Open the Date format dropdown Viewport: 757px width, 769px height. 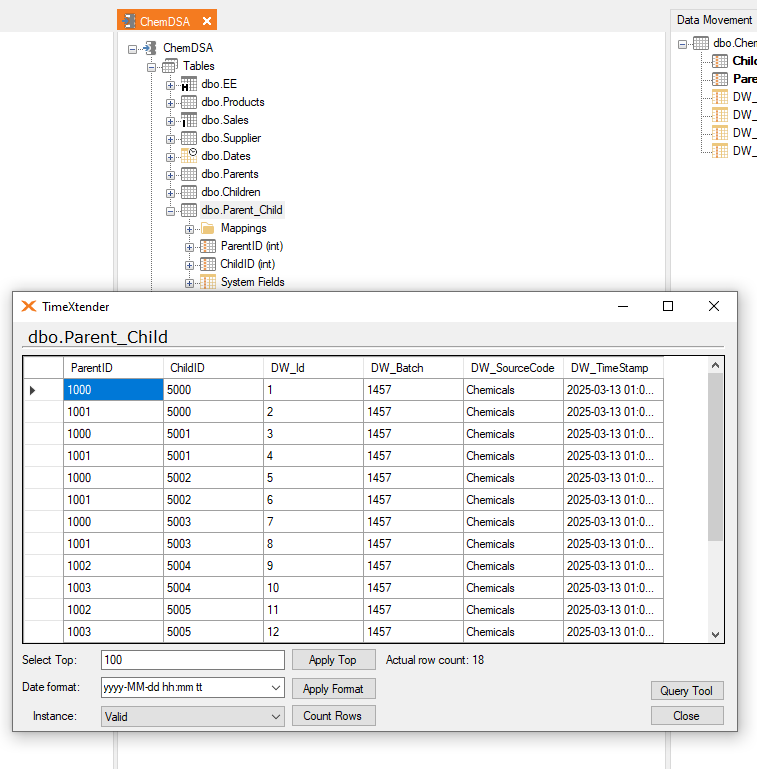pos(276,688)
